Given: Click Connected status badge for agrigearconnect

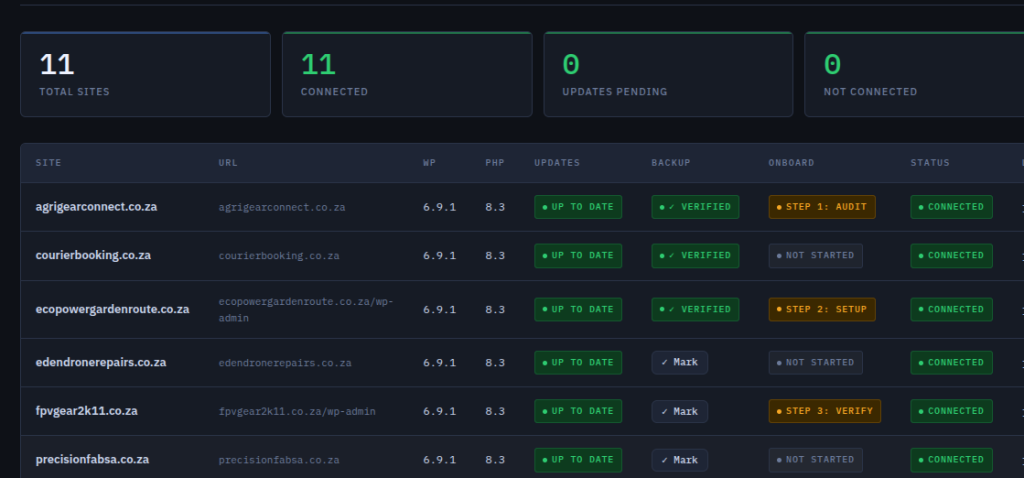Looking at the screenshot, I should [x=952, y=207].
